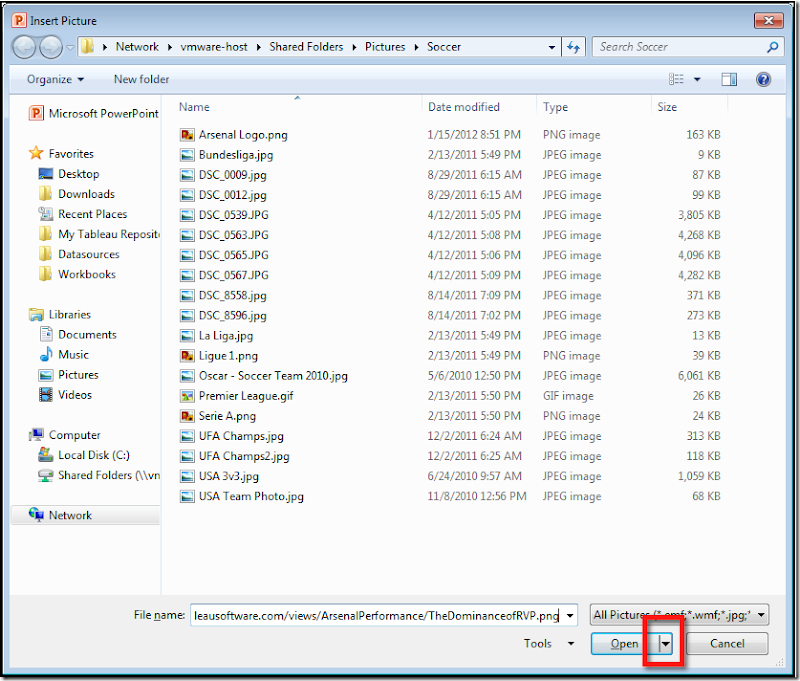Viewport: 800px width, 681px height.
Task: Click the Desktop icon in Favorites
Action: (46, 174)
